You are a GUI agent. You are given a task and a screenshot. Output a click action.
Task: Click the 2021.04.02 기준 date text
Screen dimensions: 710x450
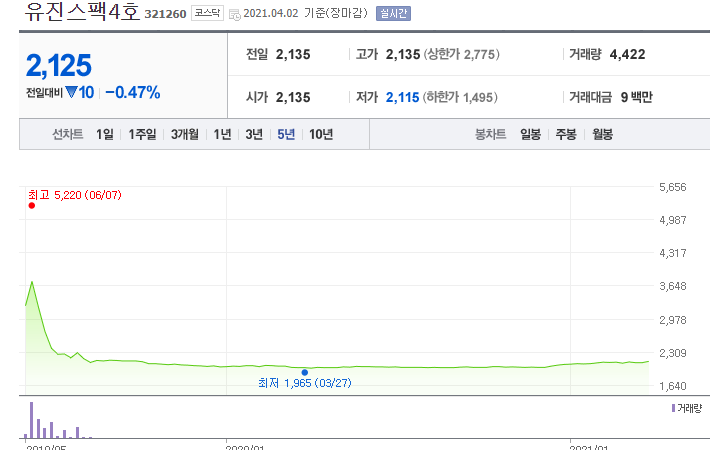(x=305, y=13)
